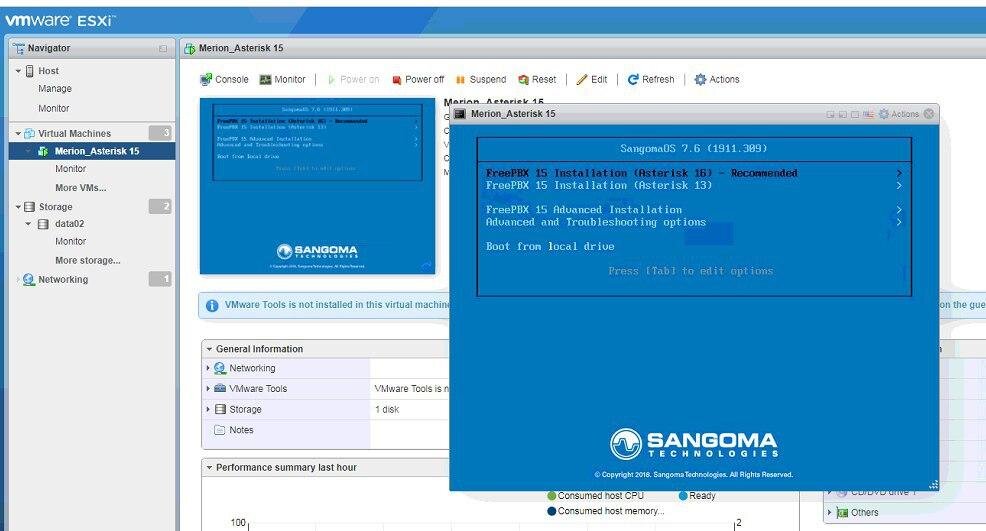Click the blue Refresh arrow icon

coord(633,79)
